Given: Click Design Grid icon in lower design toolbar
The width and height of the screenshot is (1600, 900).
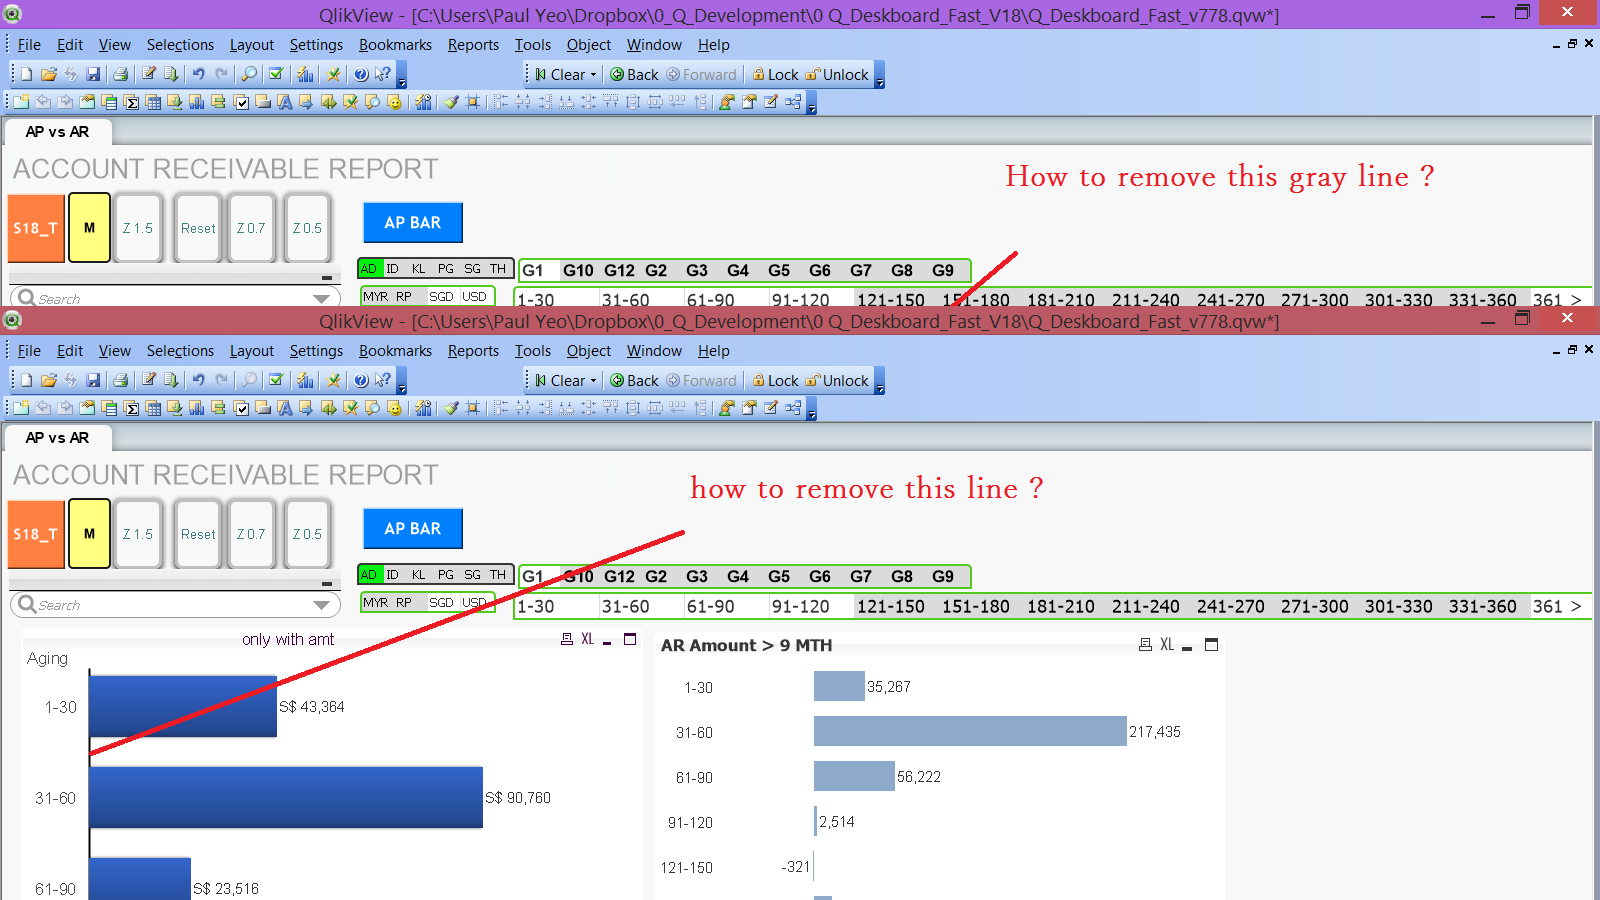Looking at the screenshot, I should [x=473, y=407].
